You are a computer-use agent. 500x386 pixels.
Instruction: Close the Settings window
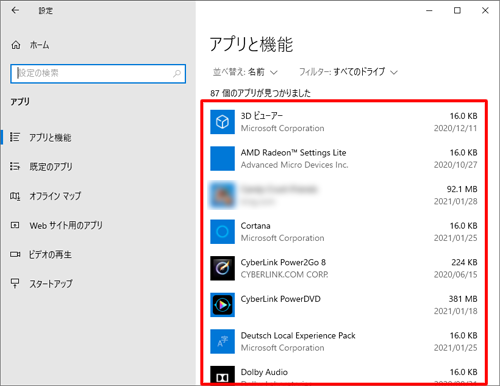click(485, 11)
